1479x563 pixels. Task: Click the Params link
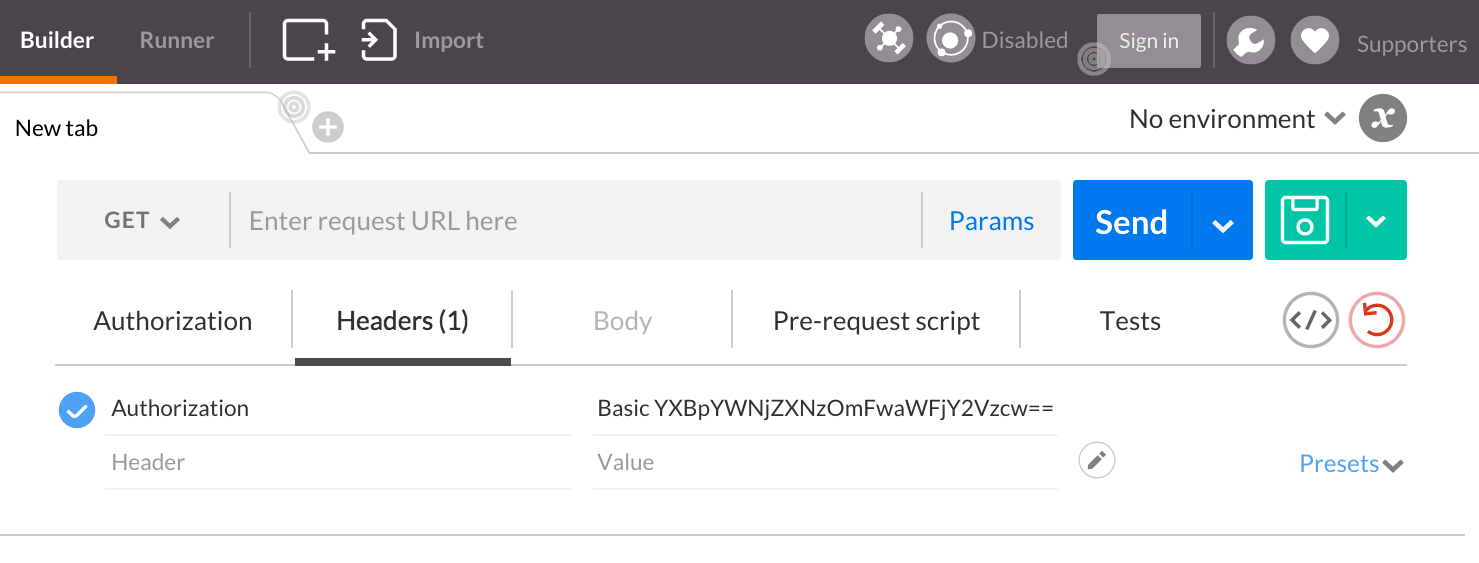(x=992, y=221)
